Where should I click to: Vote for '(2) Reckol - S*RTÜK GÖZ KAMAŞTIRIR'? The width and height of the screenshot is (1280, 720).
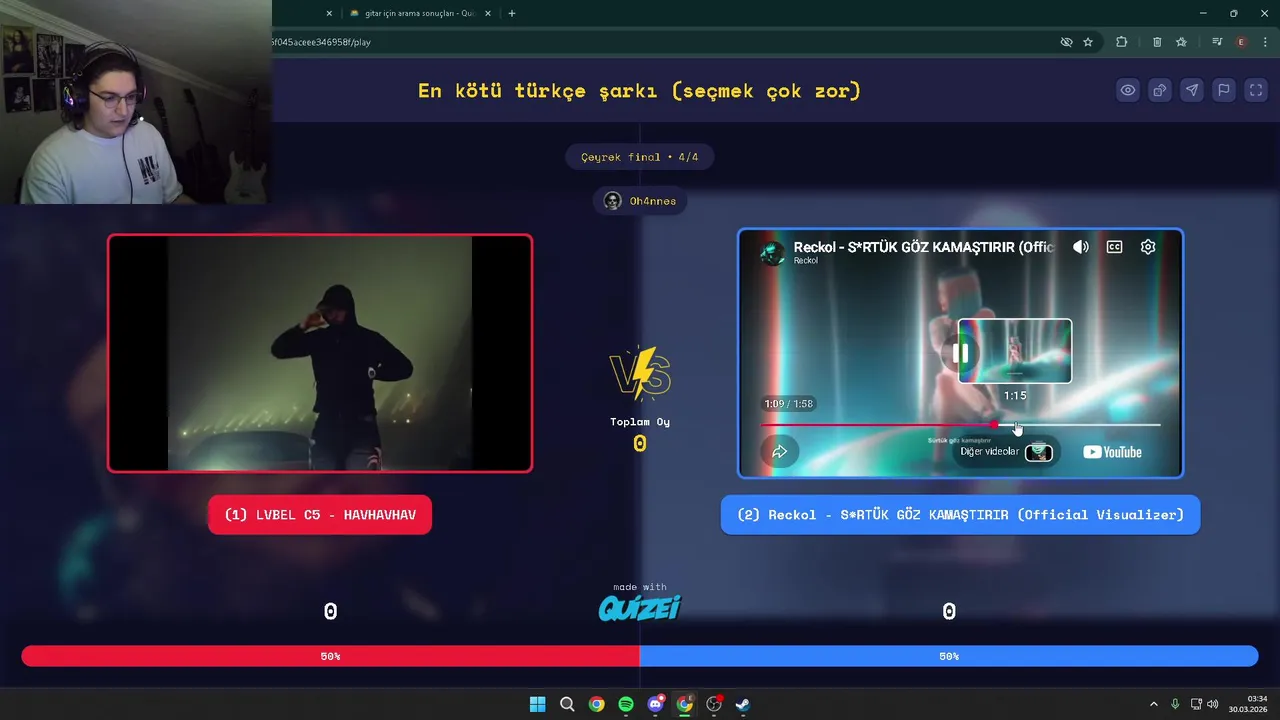tap(960, 514)
